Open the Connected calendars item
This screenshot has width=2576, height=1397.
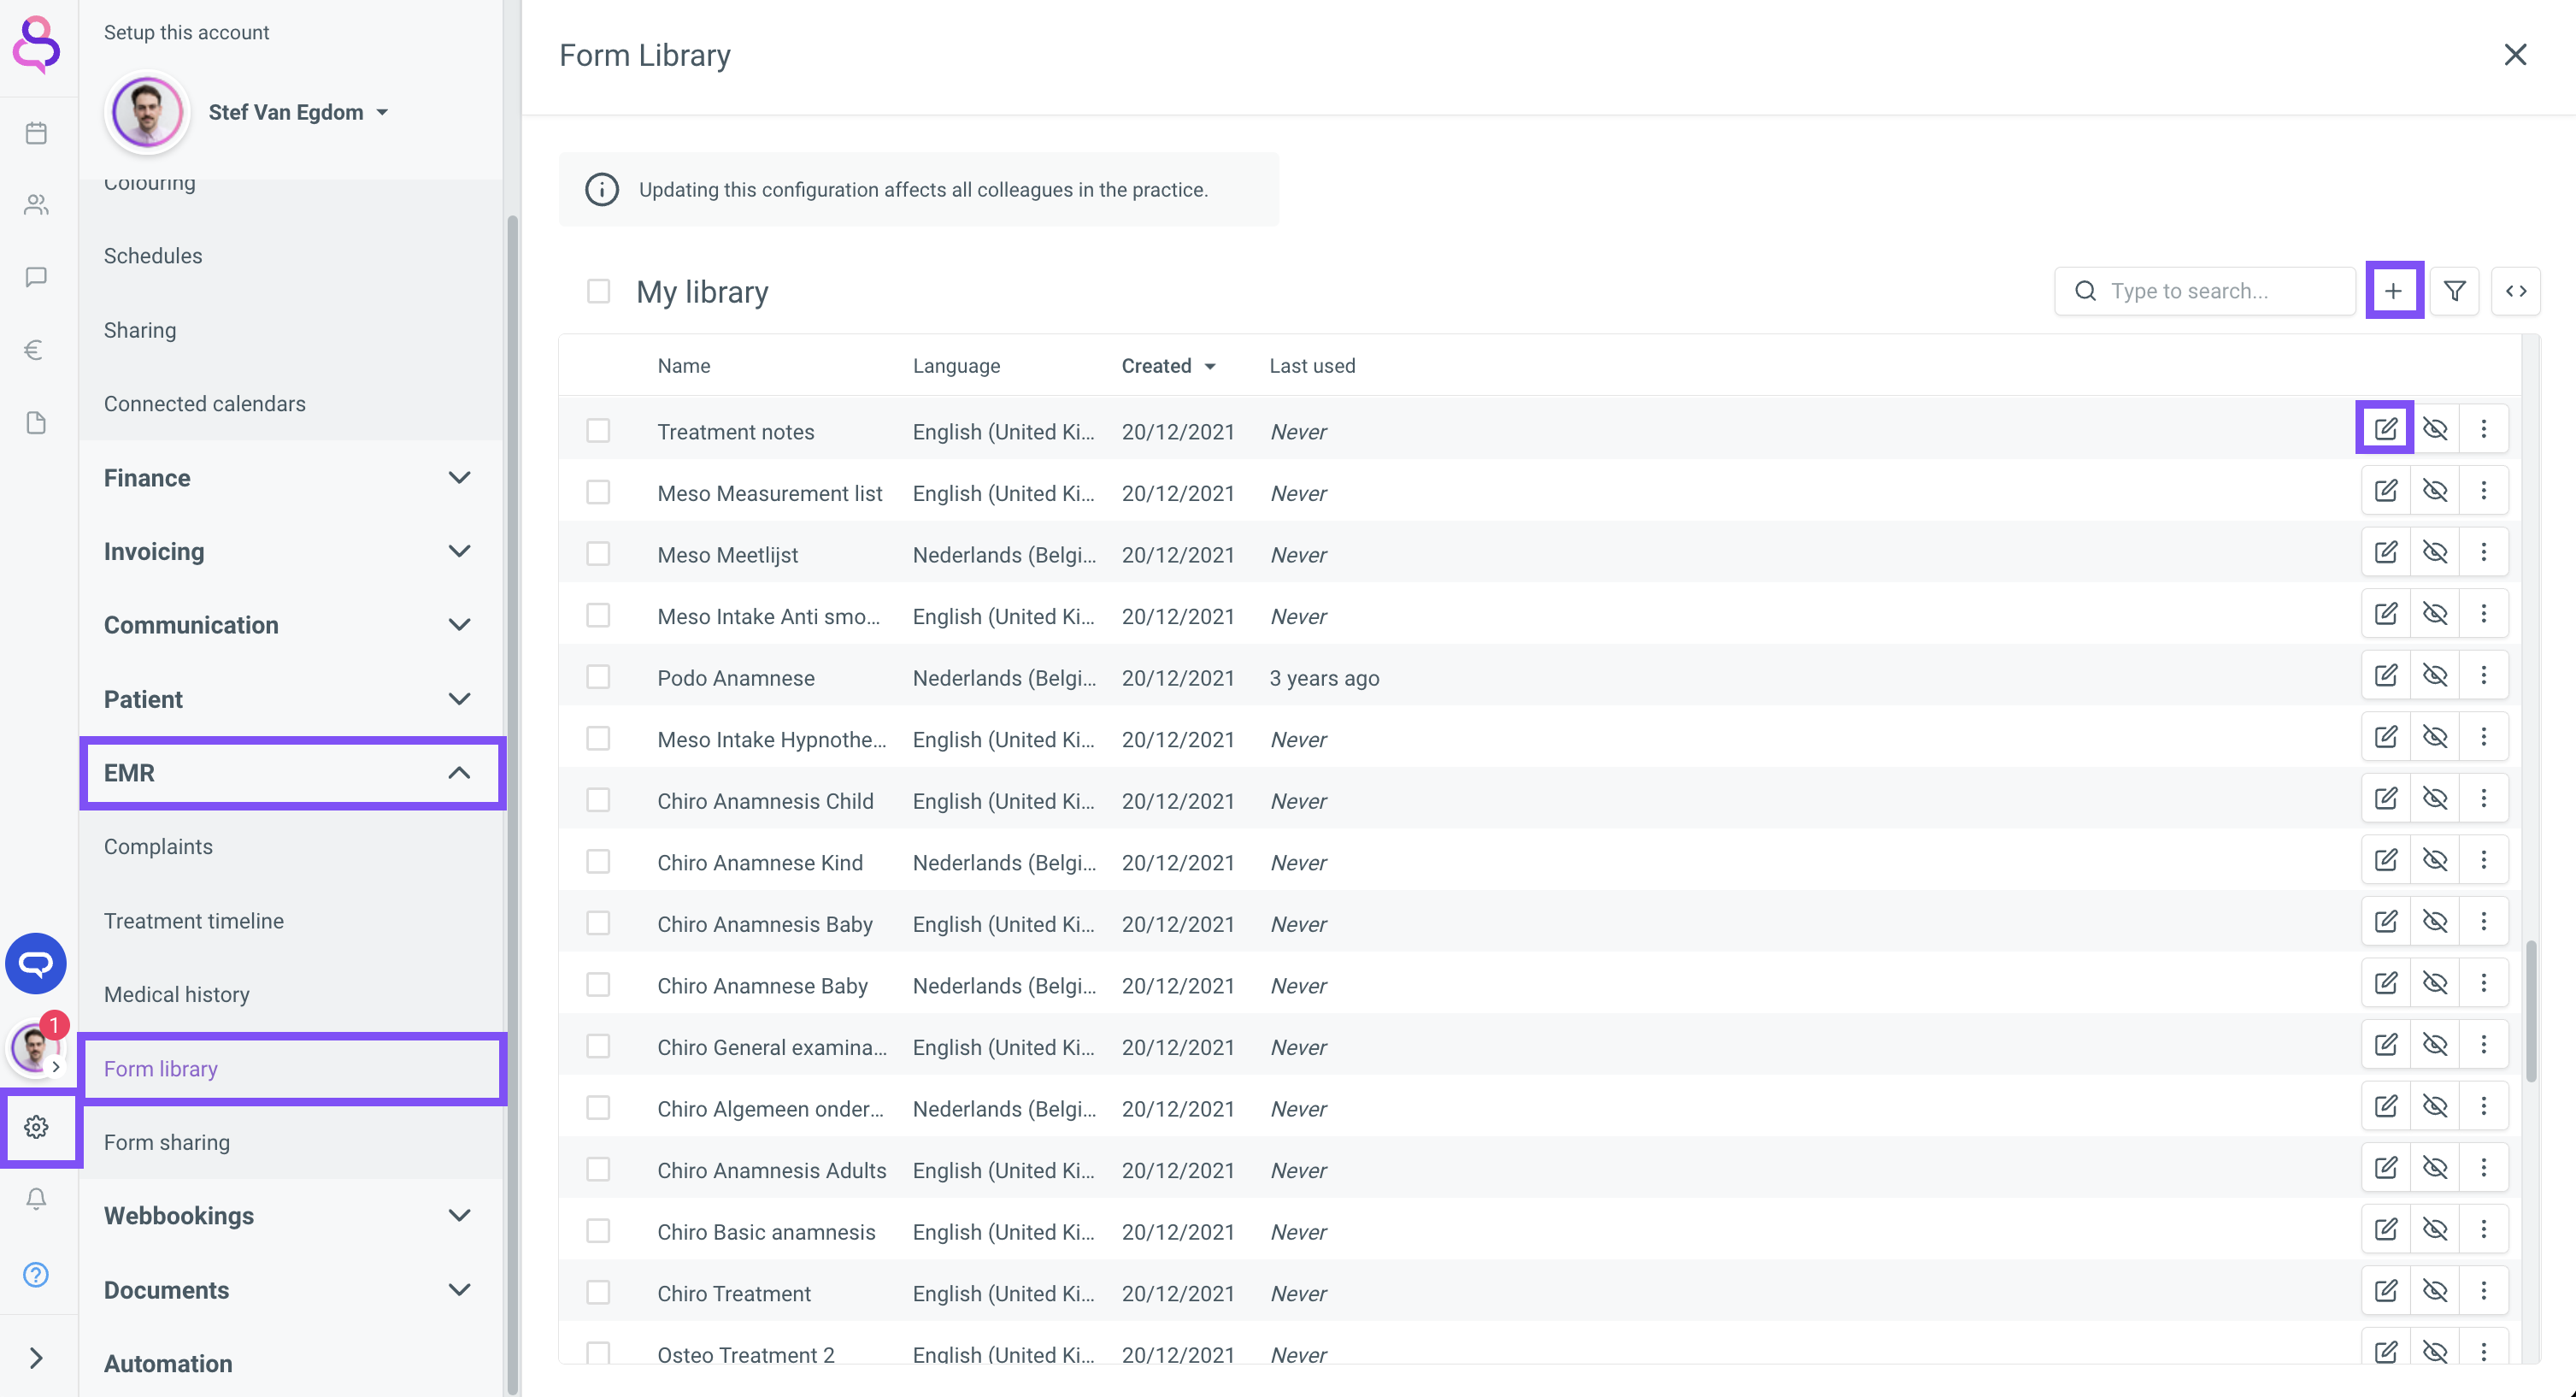[x=290, y=404]
